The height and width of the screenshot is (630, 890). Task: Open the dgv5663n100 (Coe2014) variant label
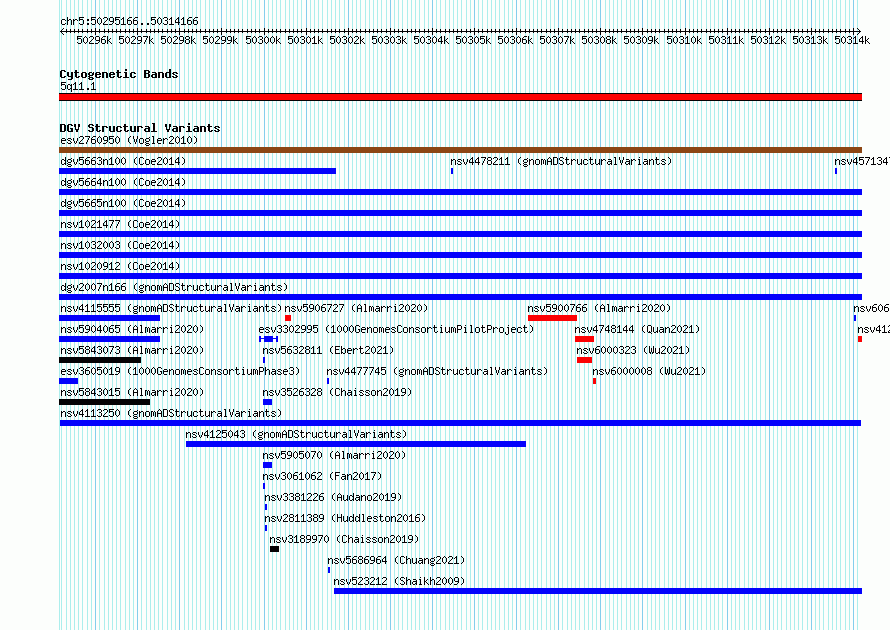click(x=123, y=161)
